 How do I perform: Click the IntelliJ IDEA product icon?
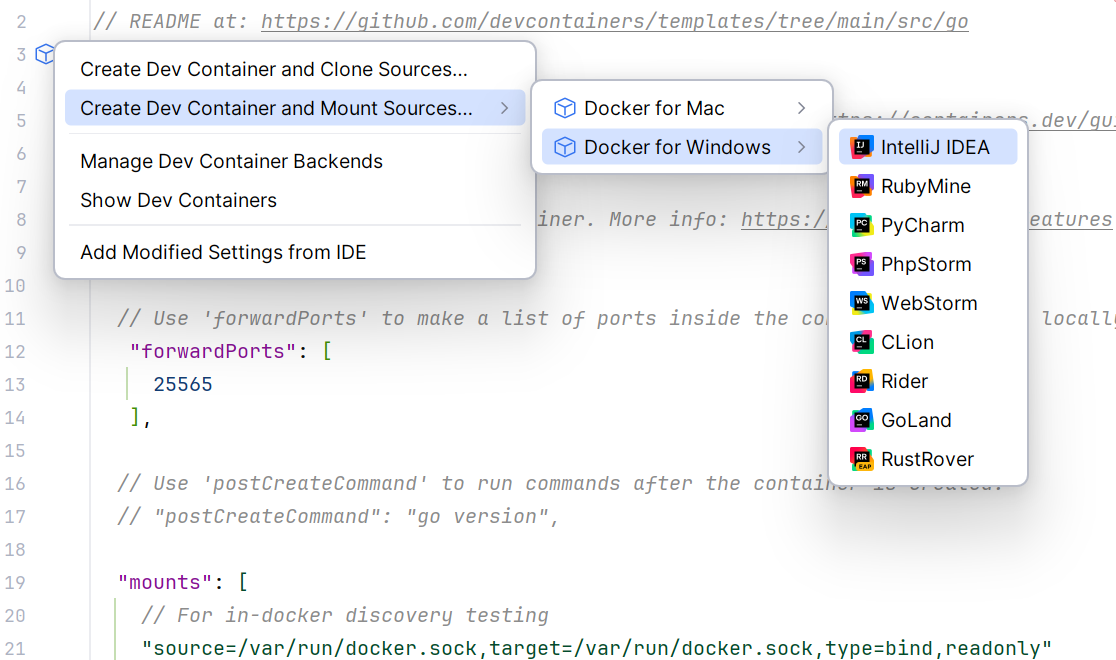[x=861, y=147]
